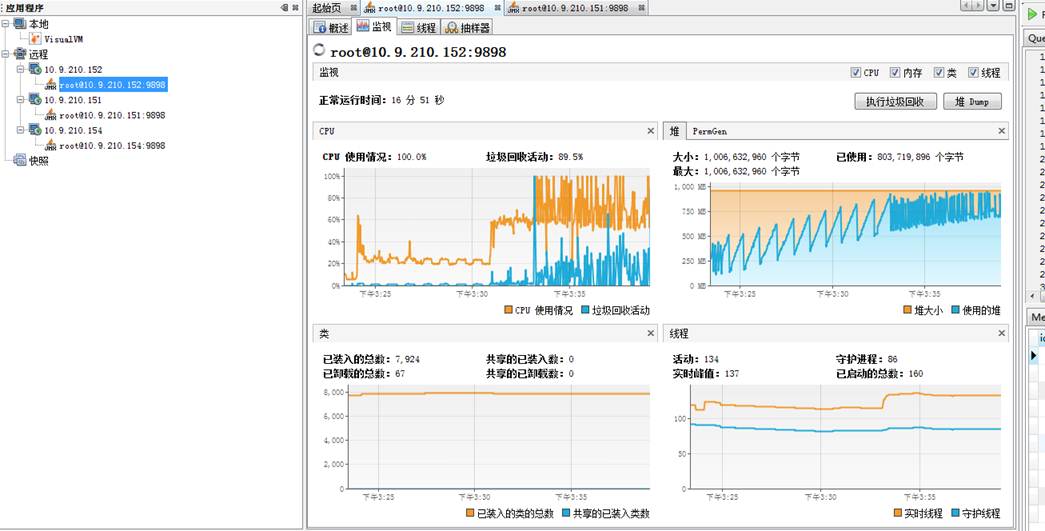
Task: Switch to the 线程 threads tab
Action: point(419,28)
